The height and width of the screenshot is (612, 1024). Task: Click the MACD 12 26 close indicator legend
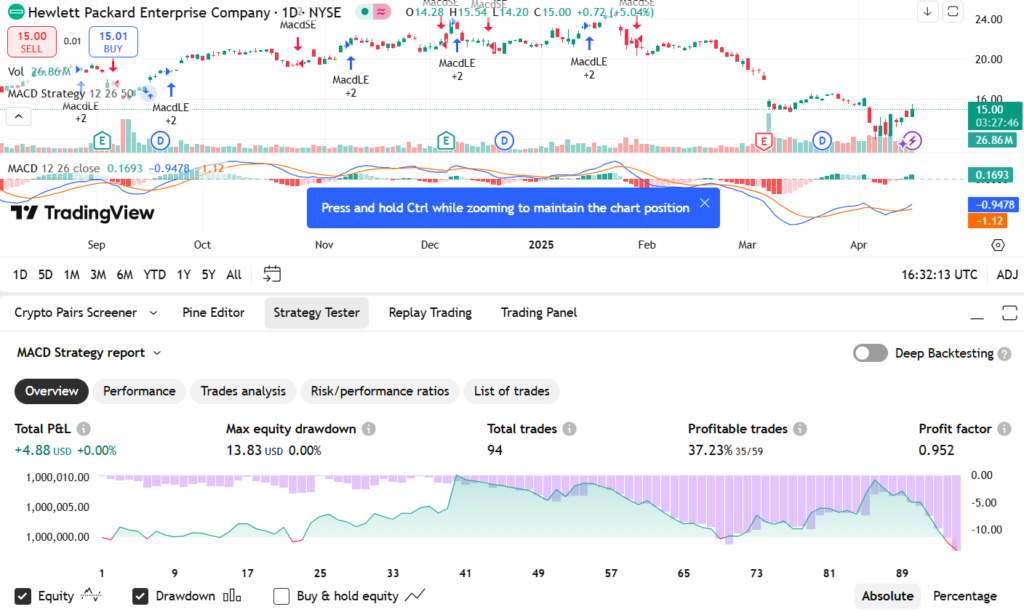(x=54, y=169)
